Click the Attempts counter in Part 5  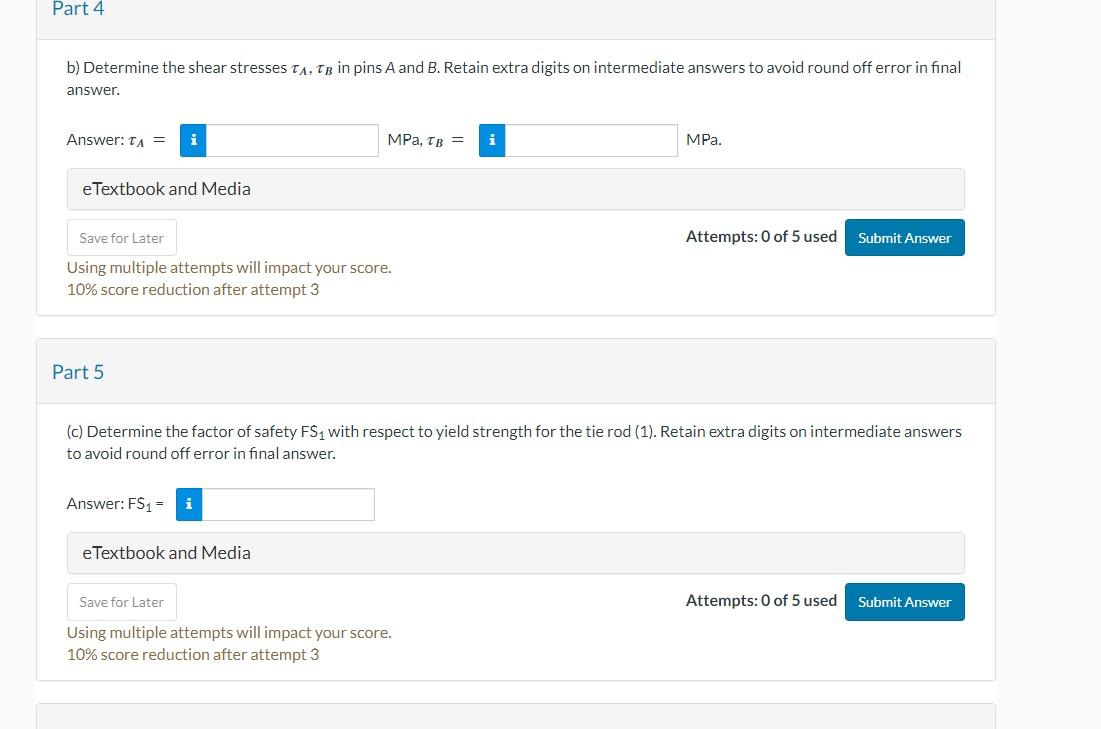(x=761, y=600)
